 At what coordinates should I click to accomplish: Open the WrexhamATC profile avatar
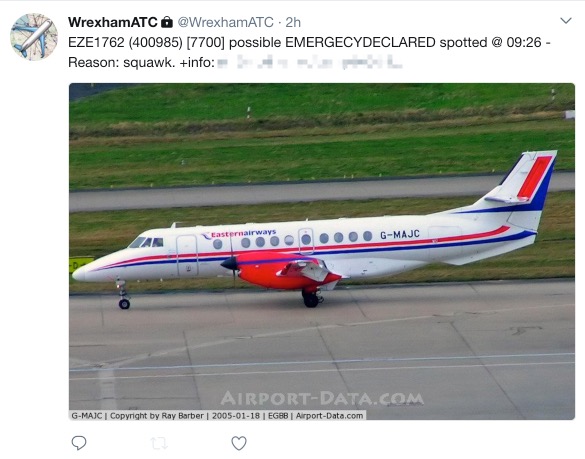34,37
